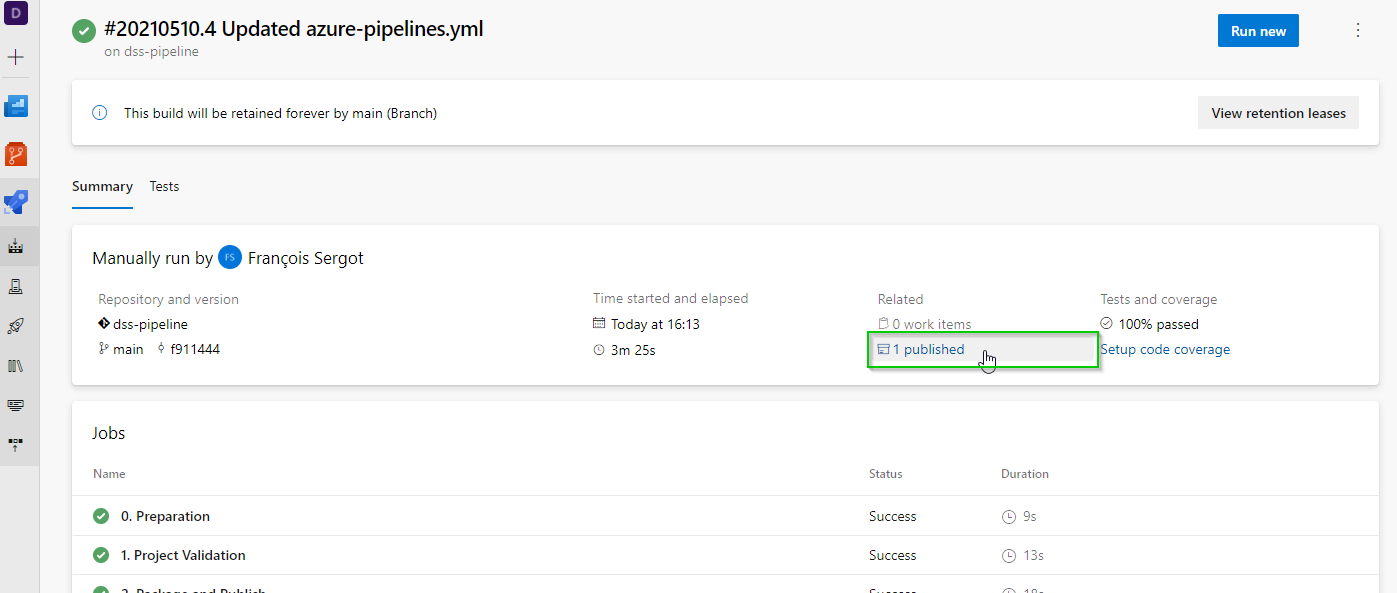
Task: Click the add new item plus icon
Action: coord(16,57)
